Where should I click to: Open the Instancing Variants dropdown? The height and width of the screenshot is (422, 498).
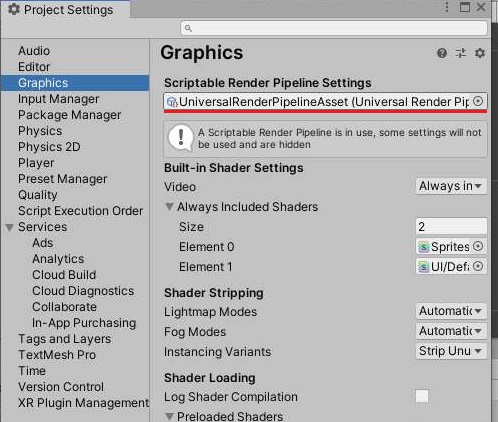[451, 351]
